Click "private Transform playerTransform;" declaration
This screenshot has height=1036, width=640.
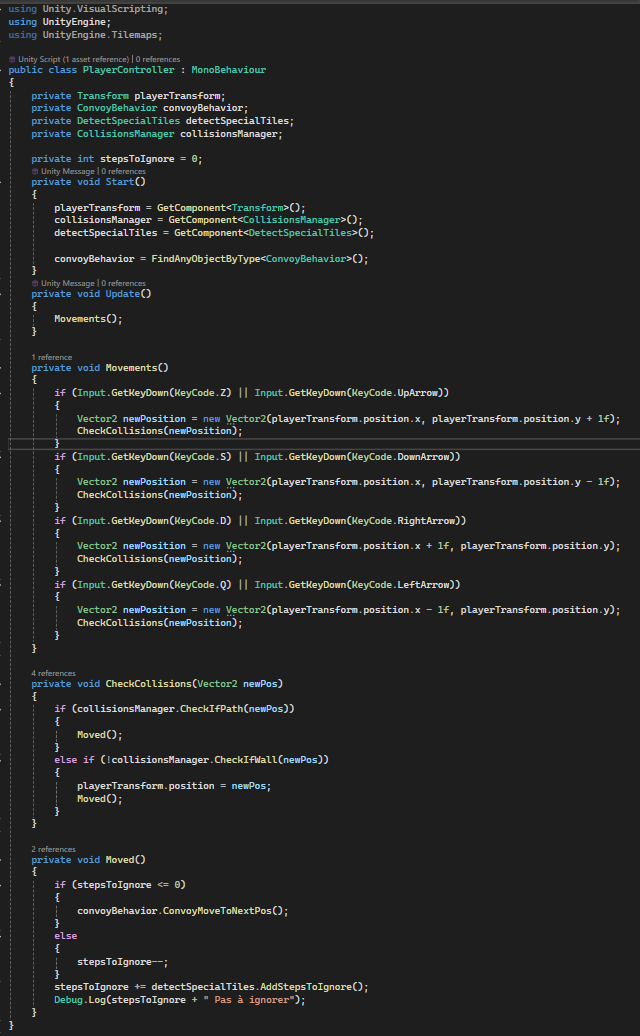[129, 95]
